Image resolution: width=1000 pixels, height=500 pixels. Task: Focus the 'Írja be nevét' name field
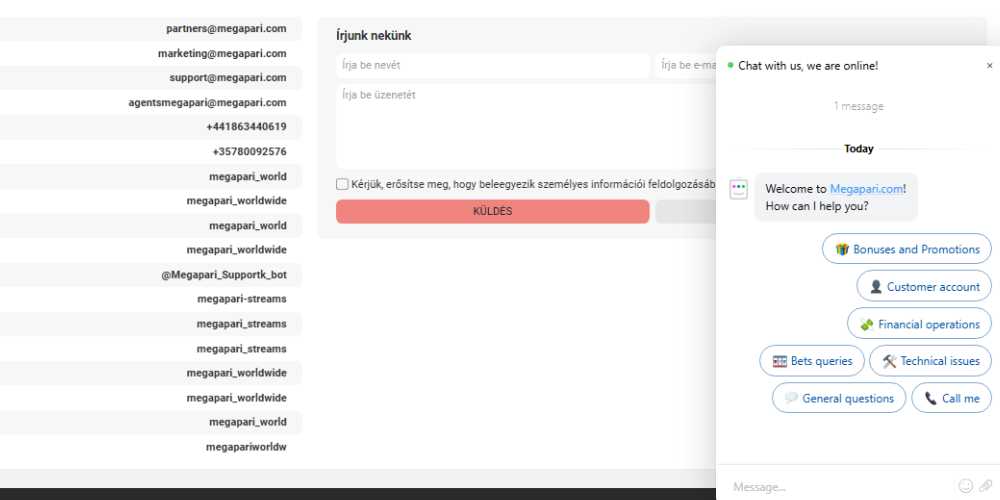pos(493,66)
